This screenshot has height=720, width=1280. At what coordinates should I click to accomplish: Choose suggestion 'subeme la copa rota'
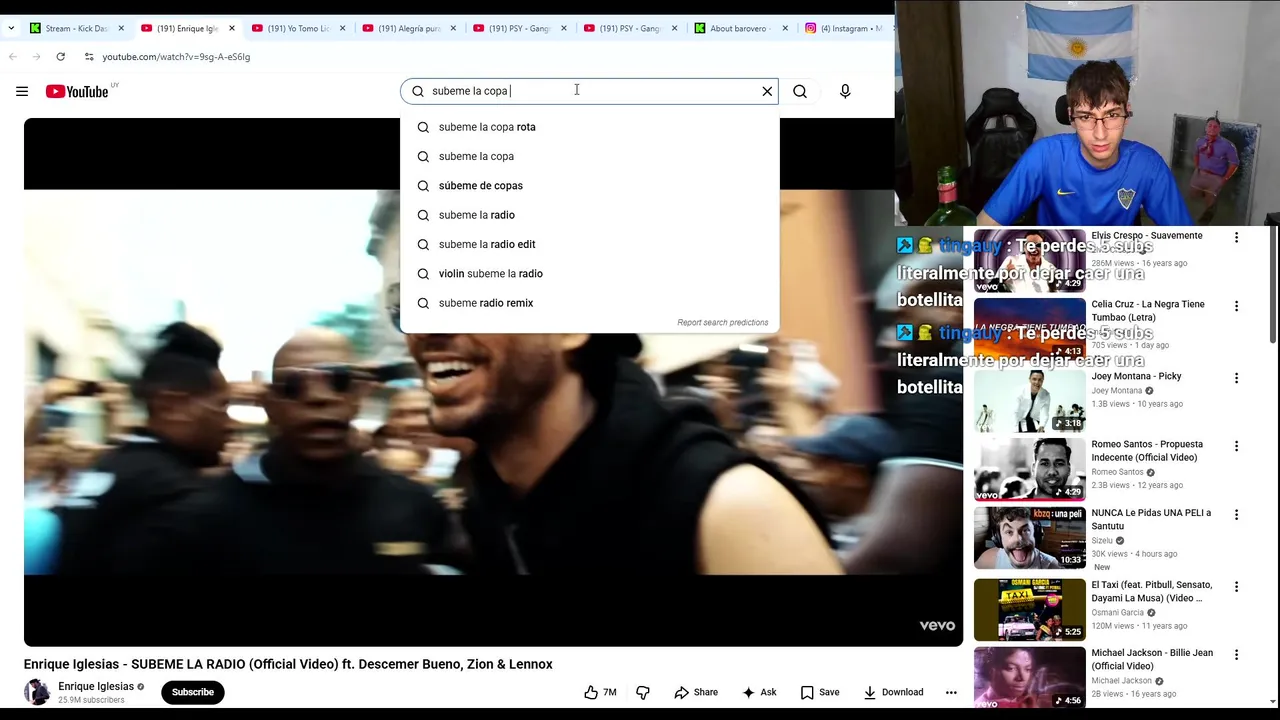click(x=589, y=127)
